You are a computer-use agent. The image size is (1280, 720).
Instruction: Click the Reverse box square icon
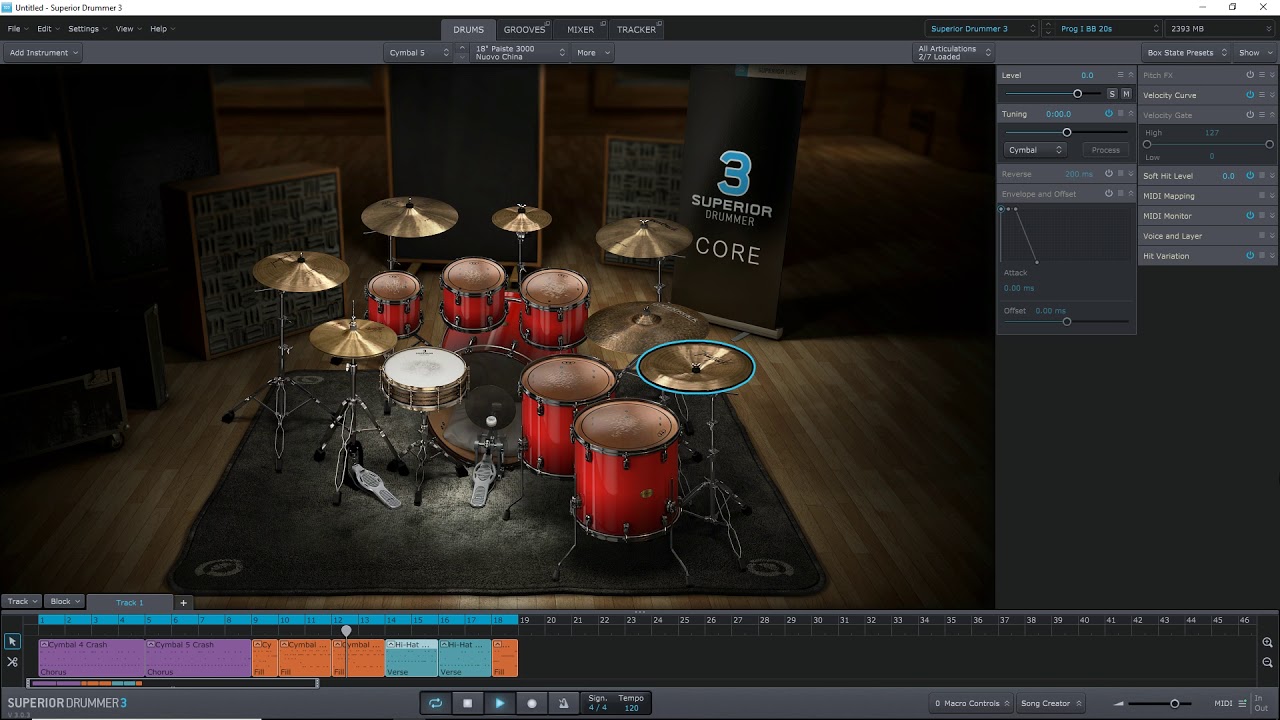(x=1120, y=174)
